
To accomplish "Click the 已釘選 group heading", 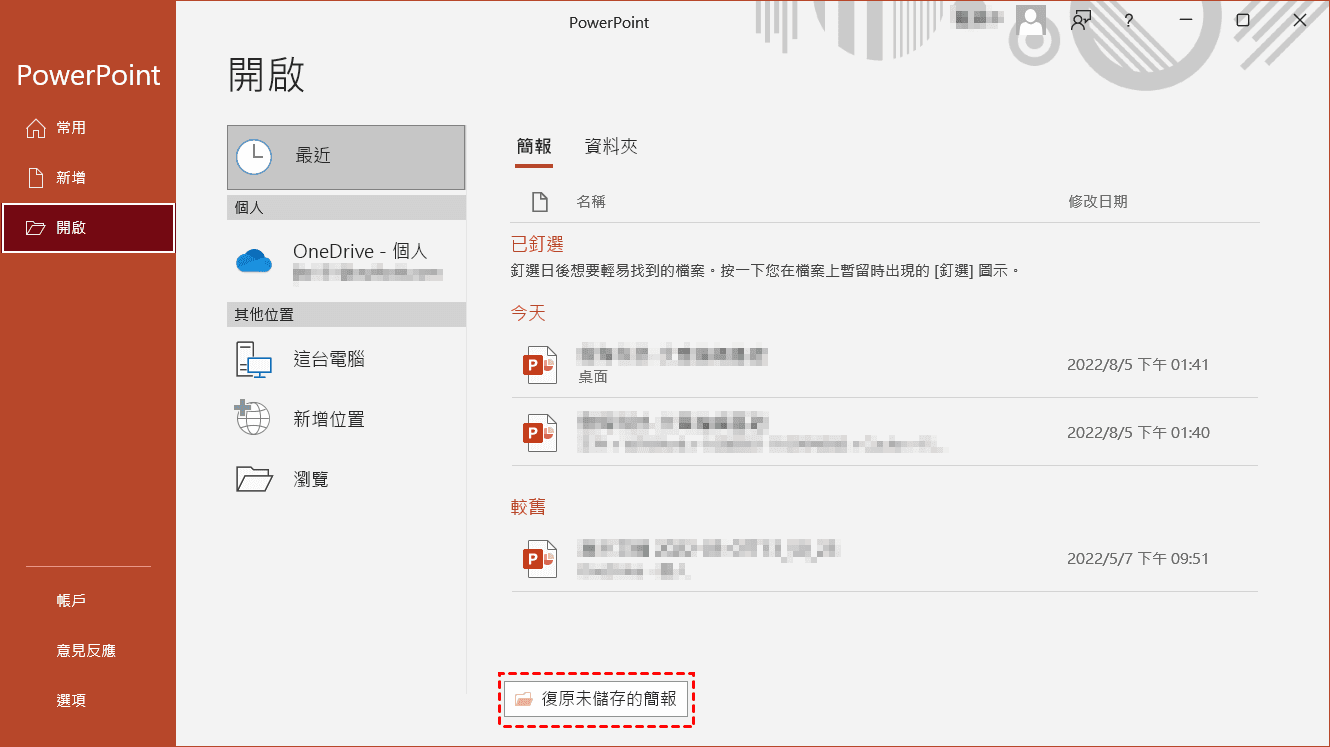I will click(538, 245).
